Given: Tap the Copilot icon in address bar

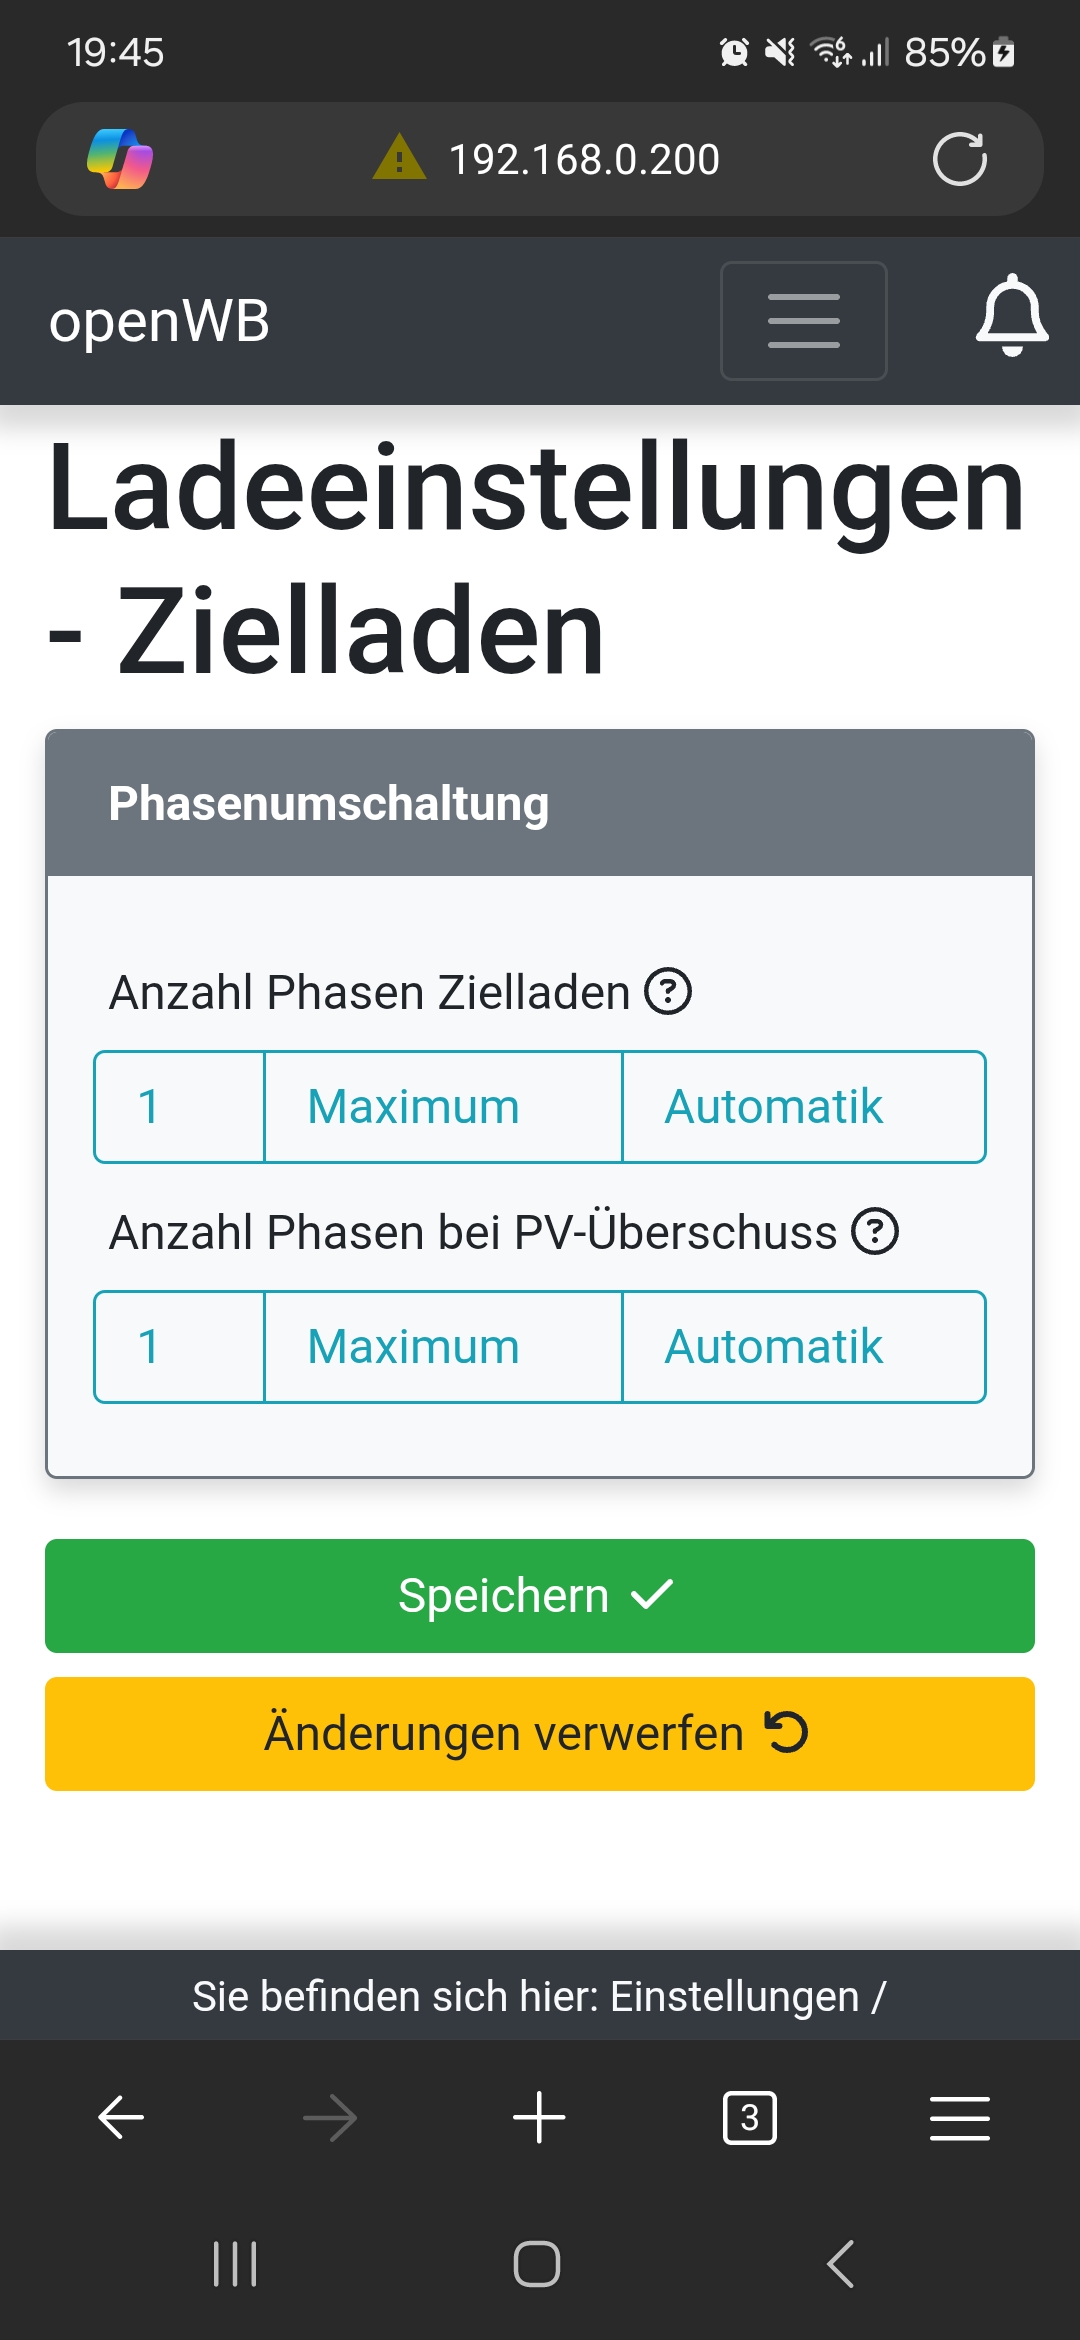Looking at the screenshot, I should click(120, 159).
